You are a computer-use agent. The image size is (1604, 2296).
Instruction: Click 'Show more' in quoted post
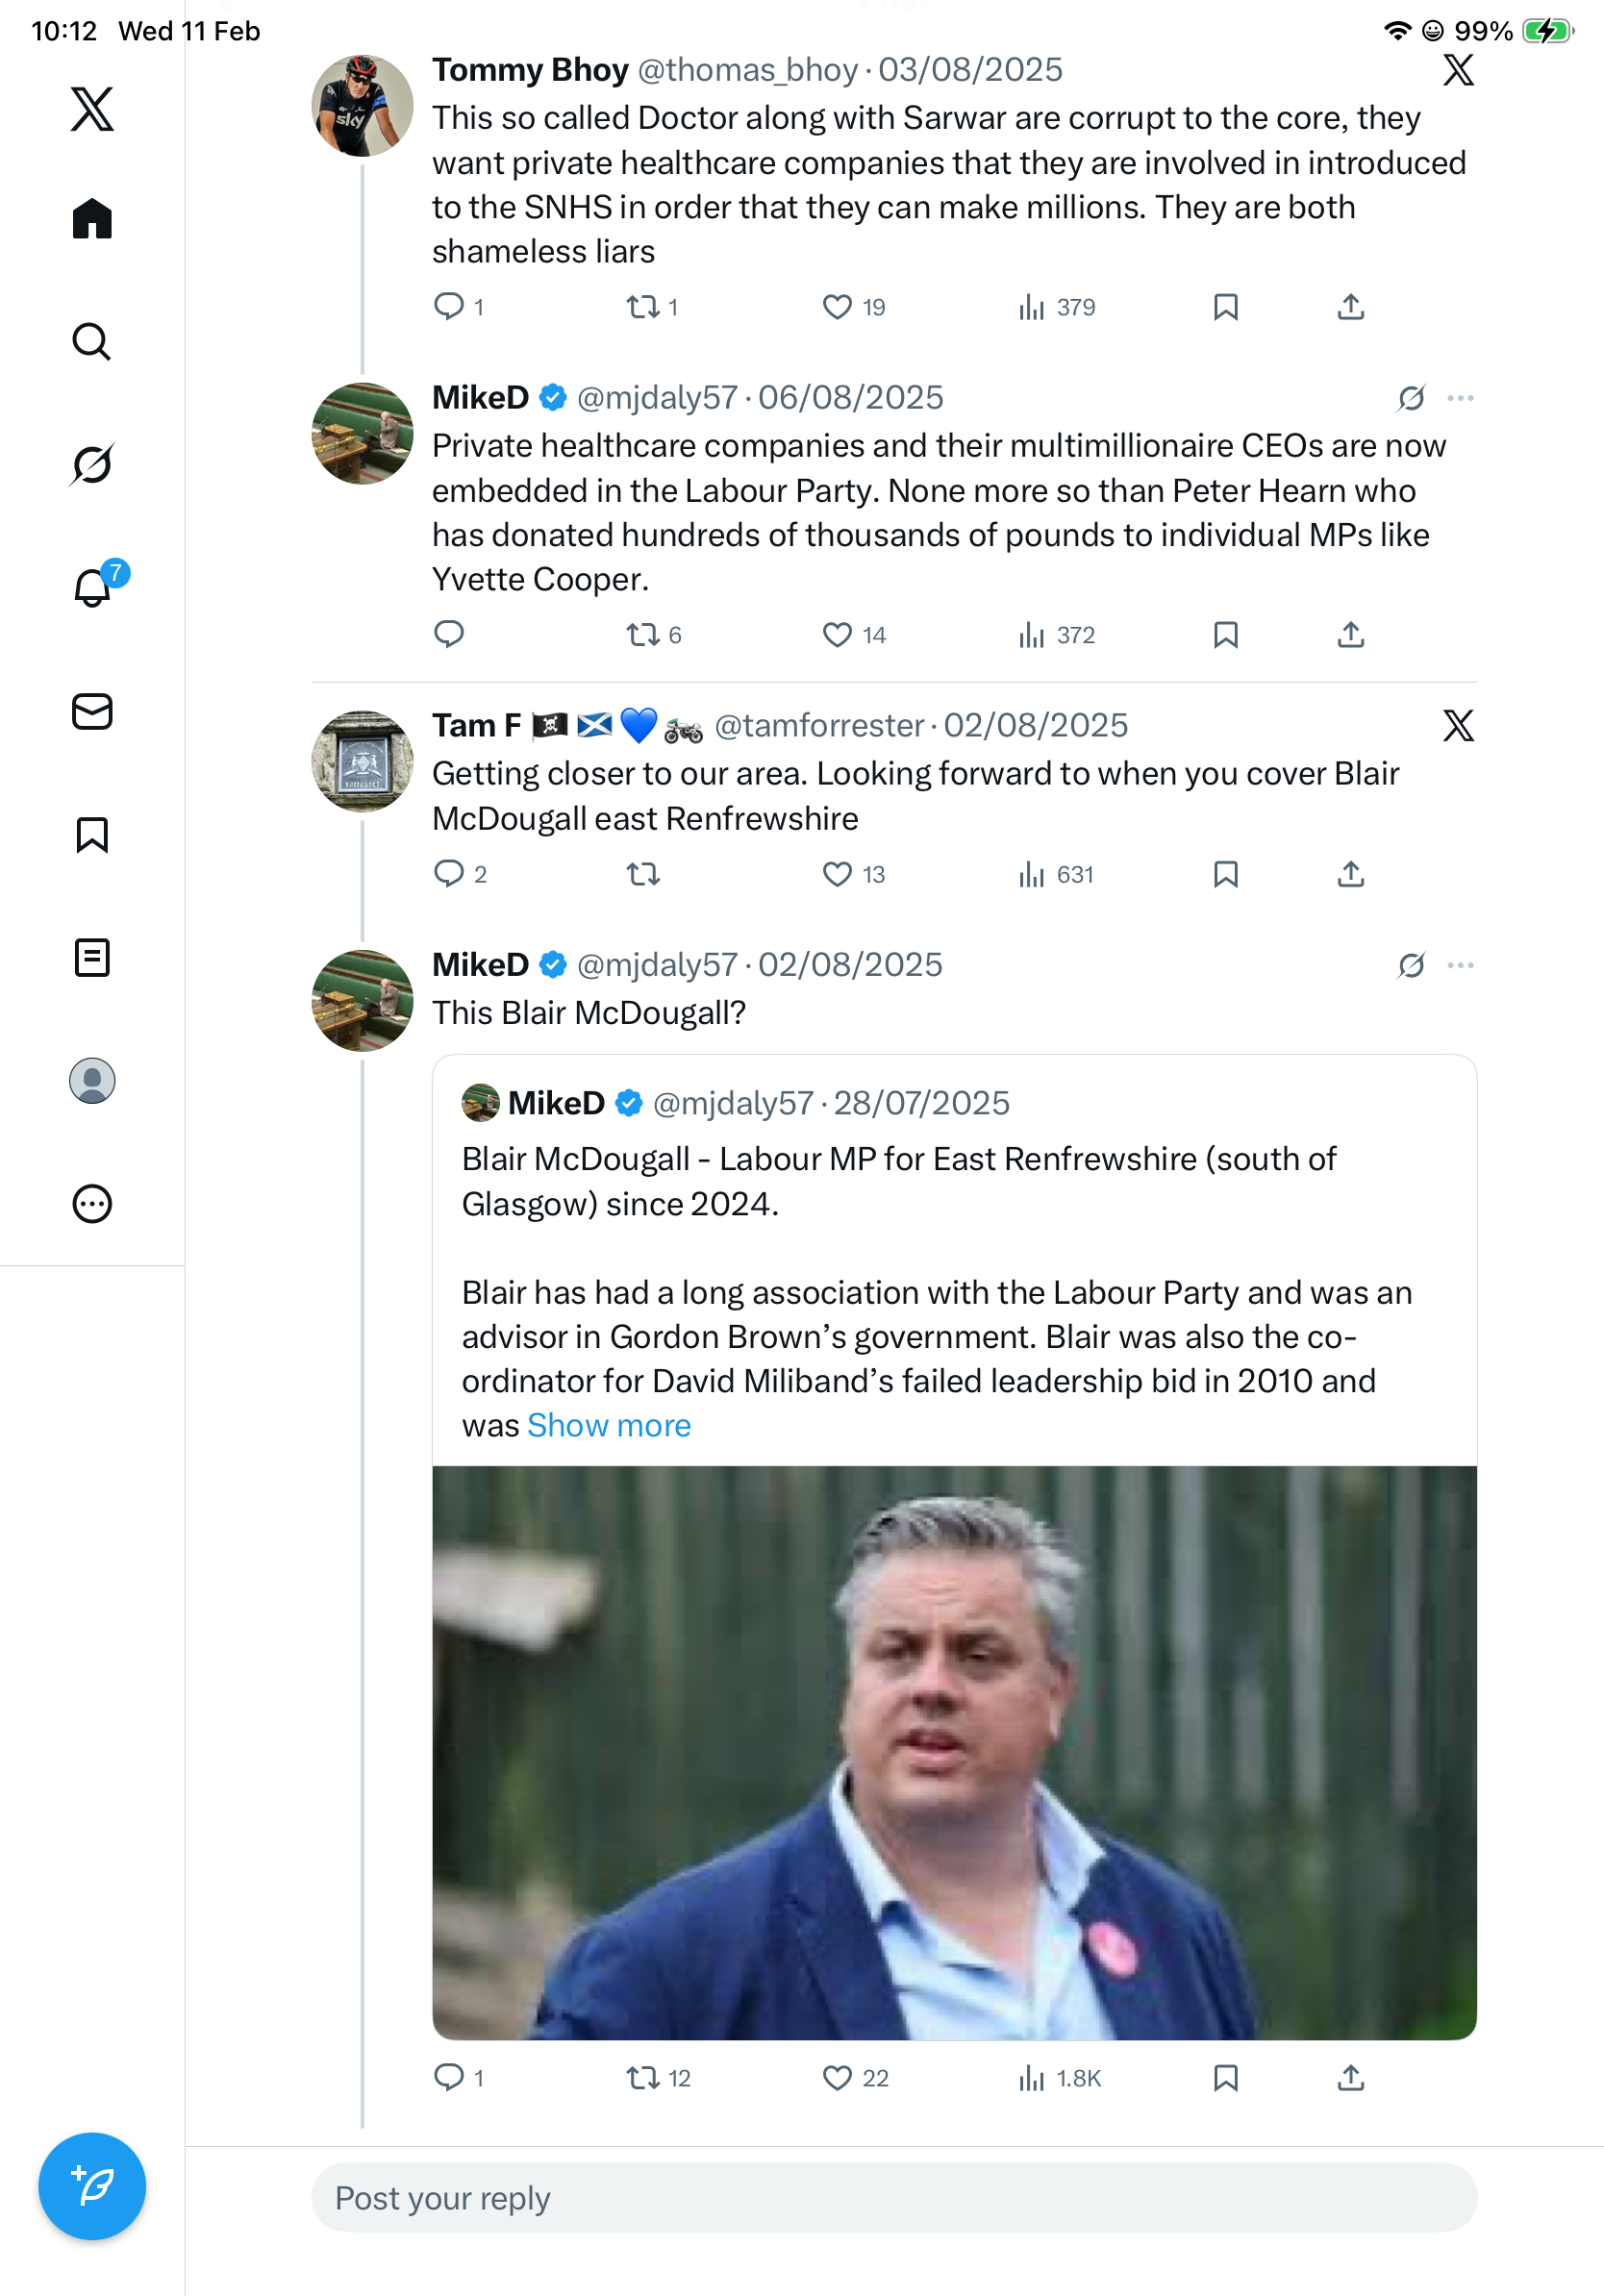609,1425
